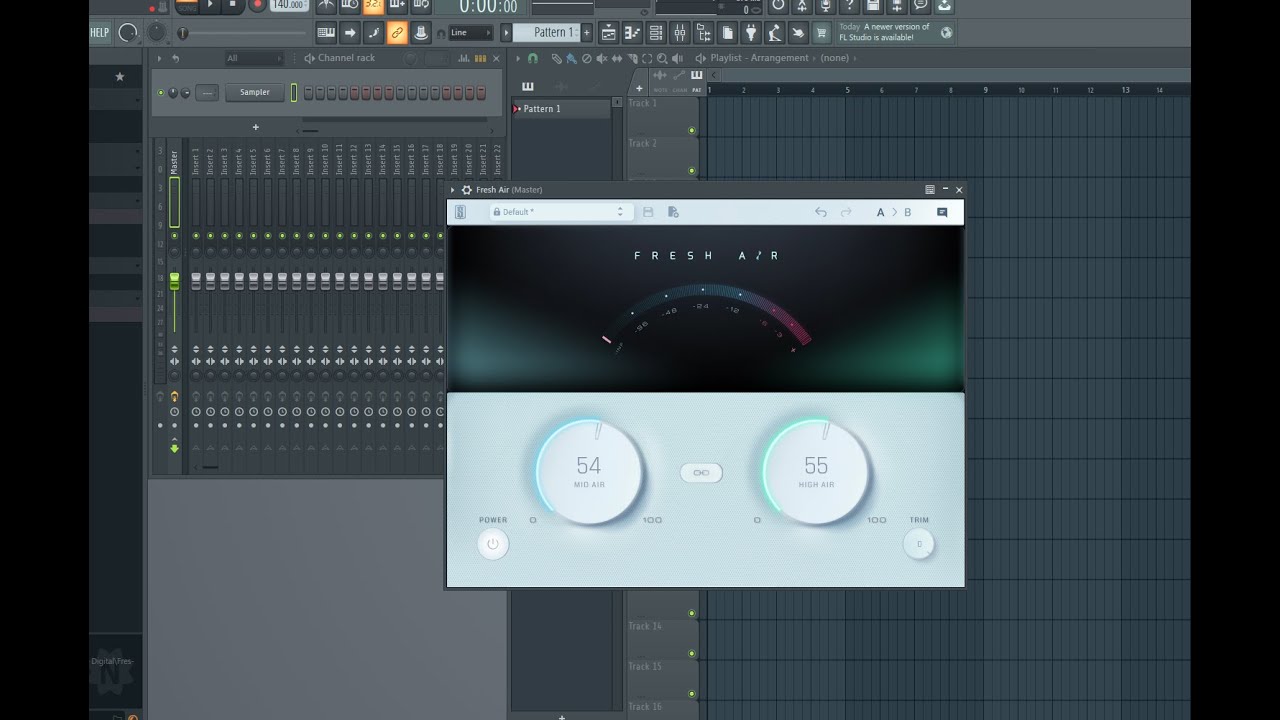Click the Fresh Air save-as preset icon
The height and width of the screenshot is (720, 1280).
click(673, 212)
